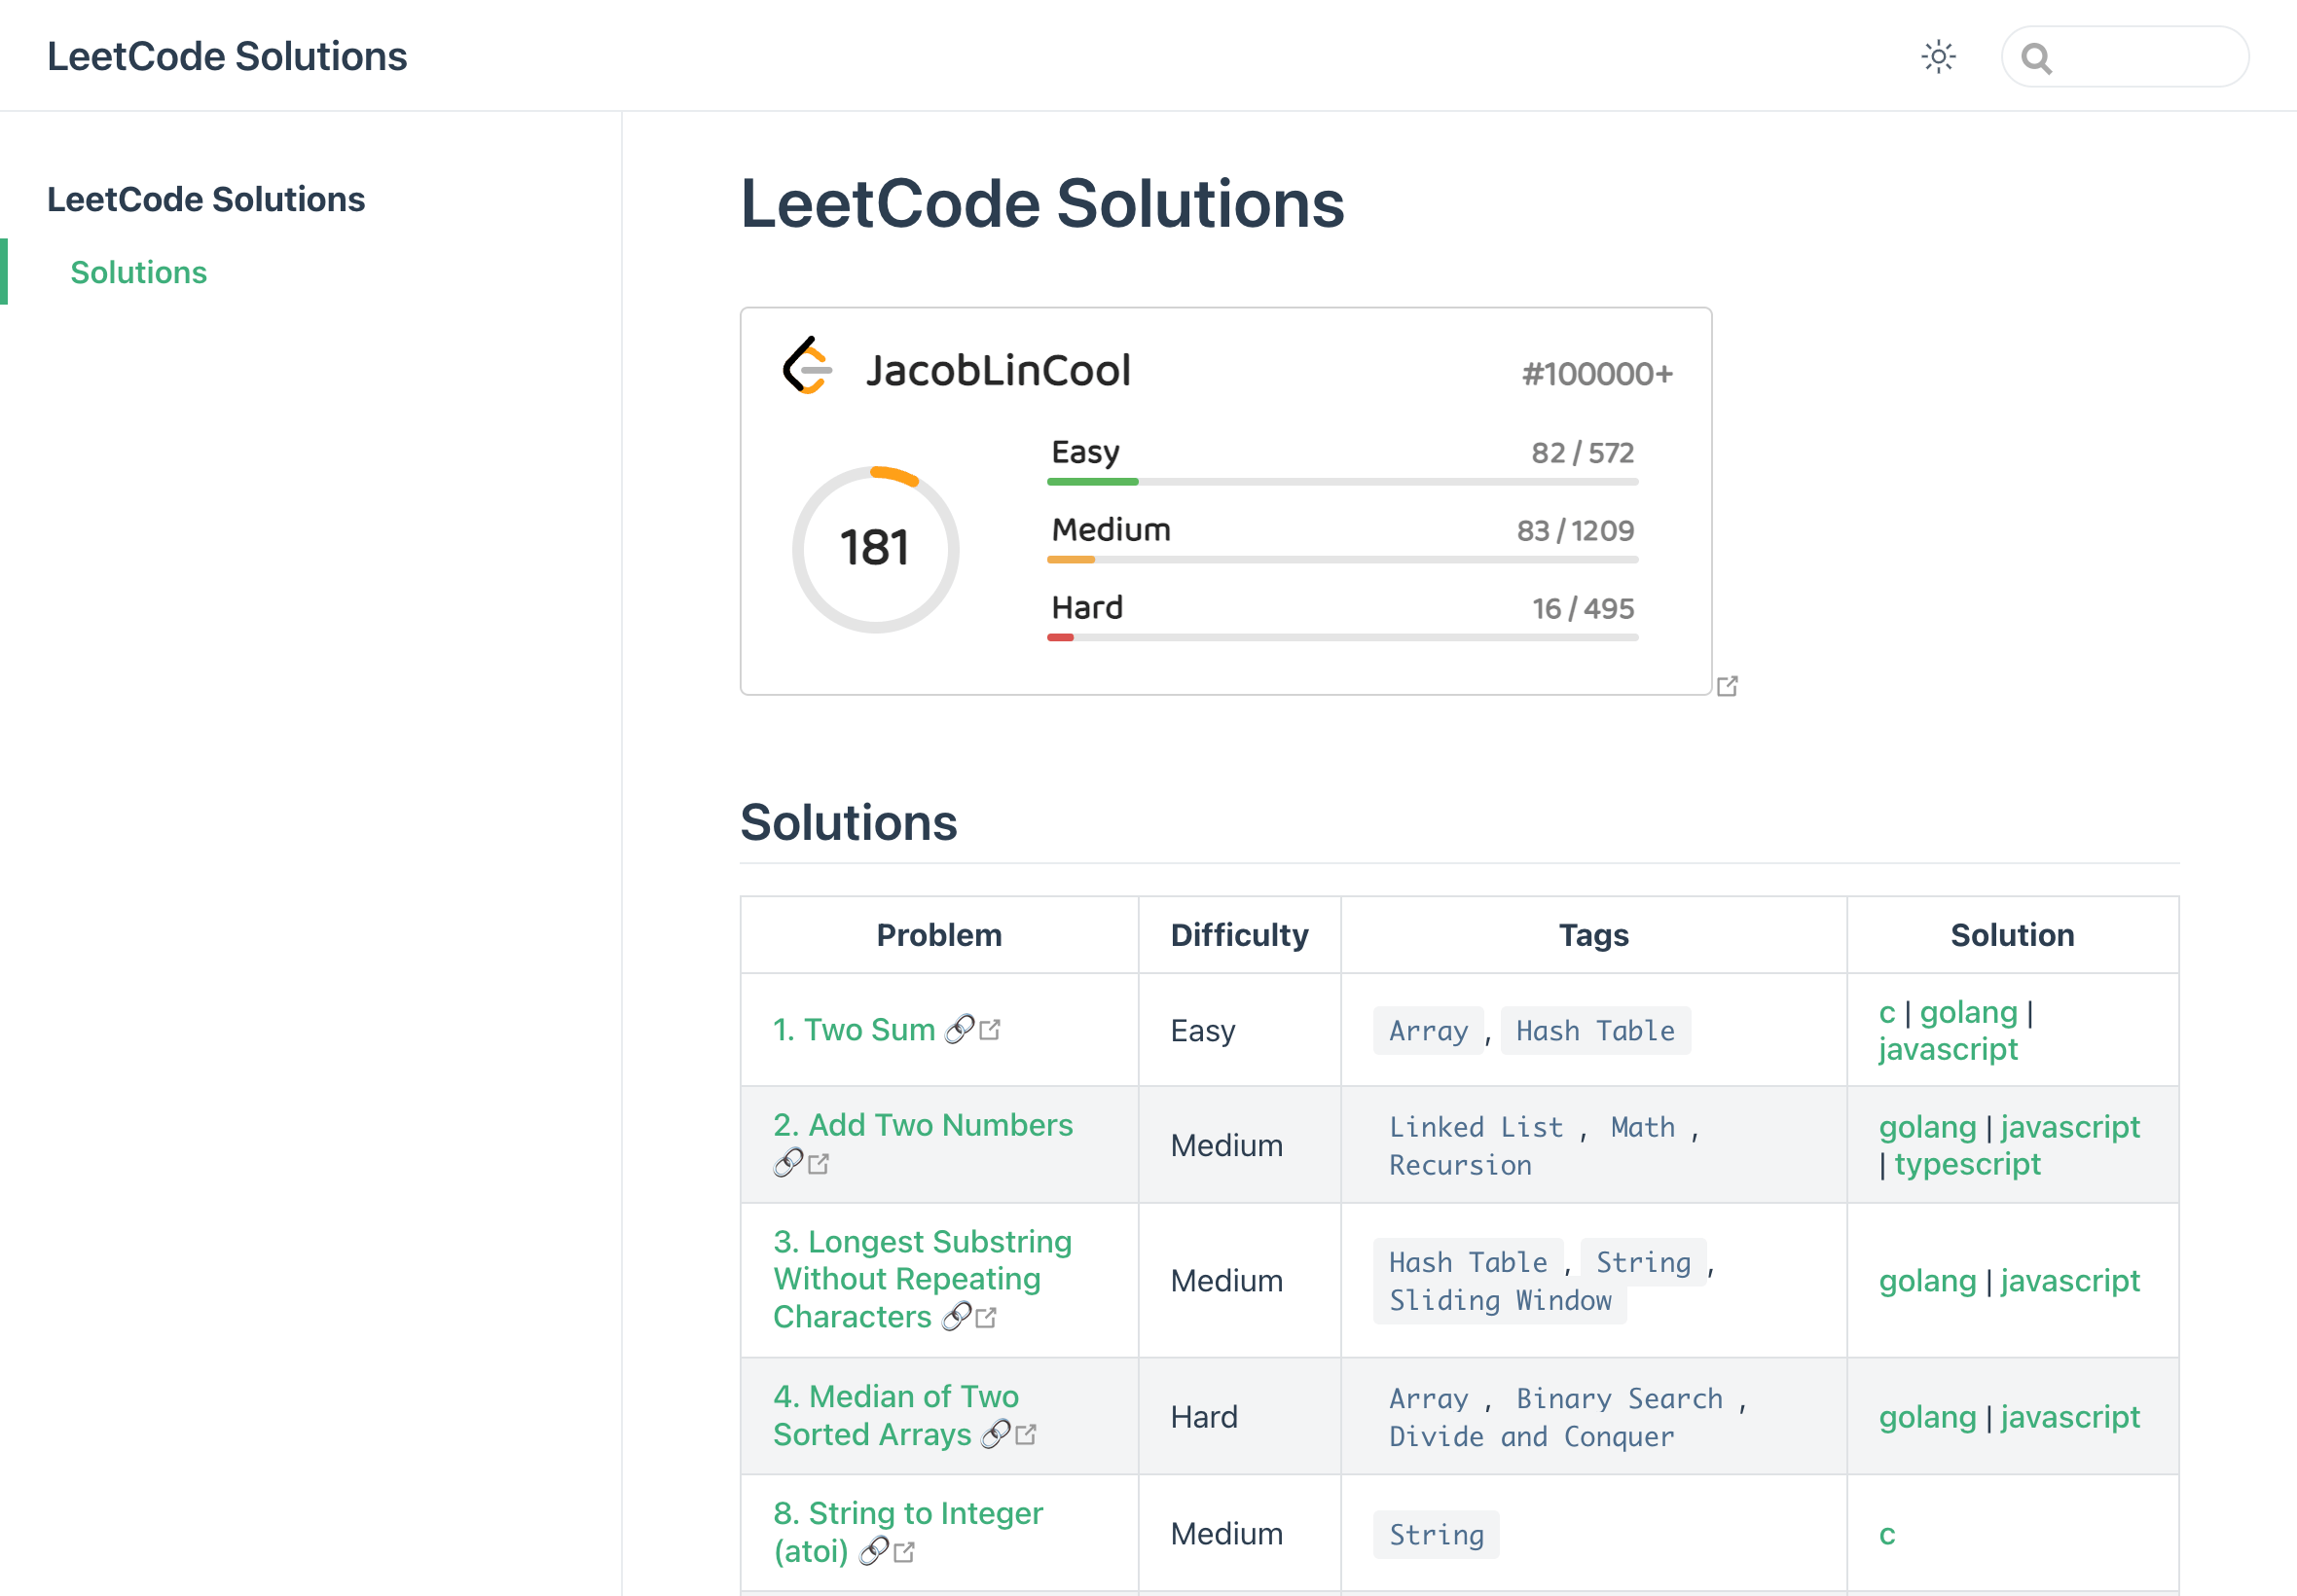This screenshot has height=1596, width=2297.
Task: Open typescript solution for Add Two Numbers
Action: coord(1966,1163)
